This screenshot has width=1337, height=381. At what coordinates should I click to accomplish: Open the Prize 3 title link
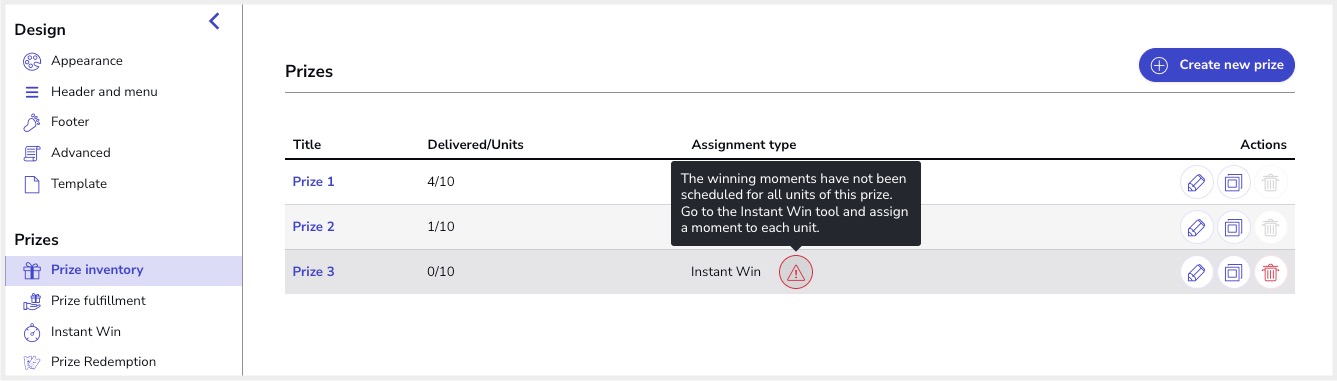point(313,271)
